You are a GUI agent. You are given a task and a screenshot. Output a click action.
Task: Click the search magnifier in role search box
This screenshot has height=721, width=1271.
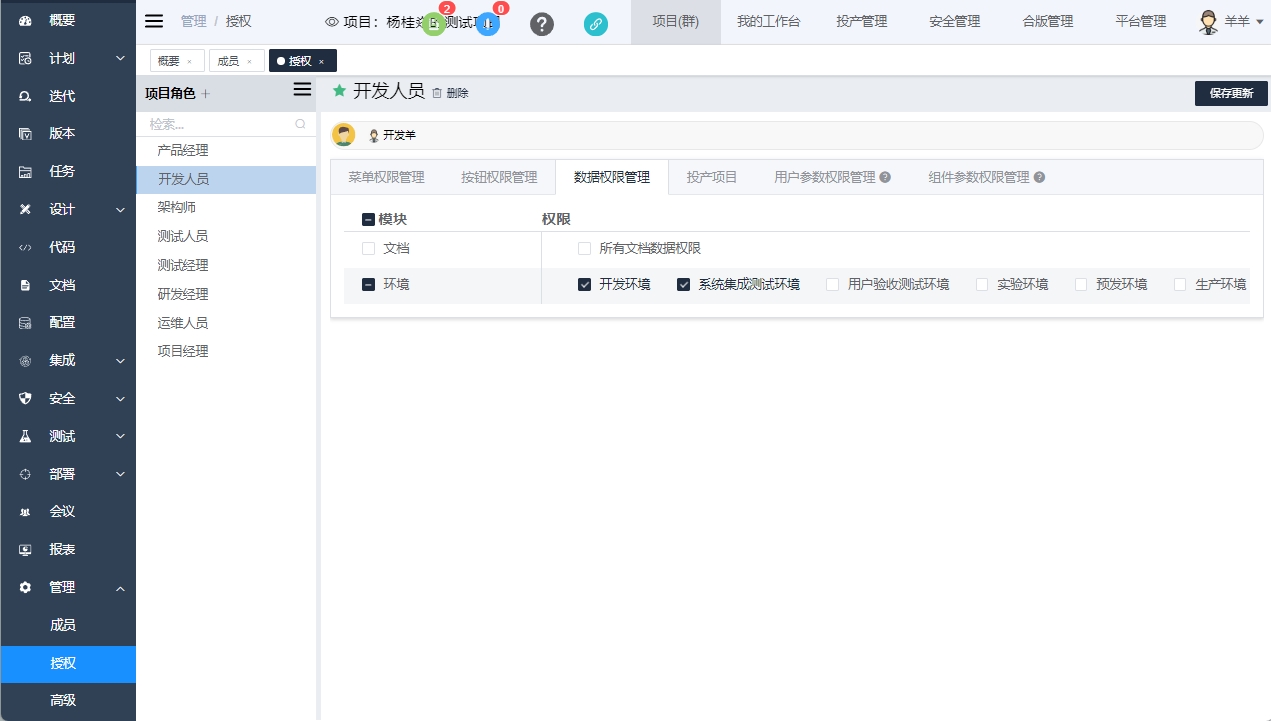[x=300, y=124]
